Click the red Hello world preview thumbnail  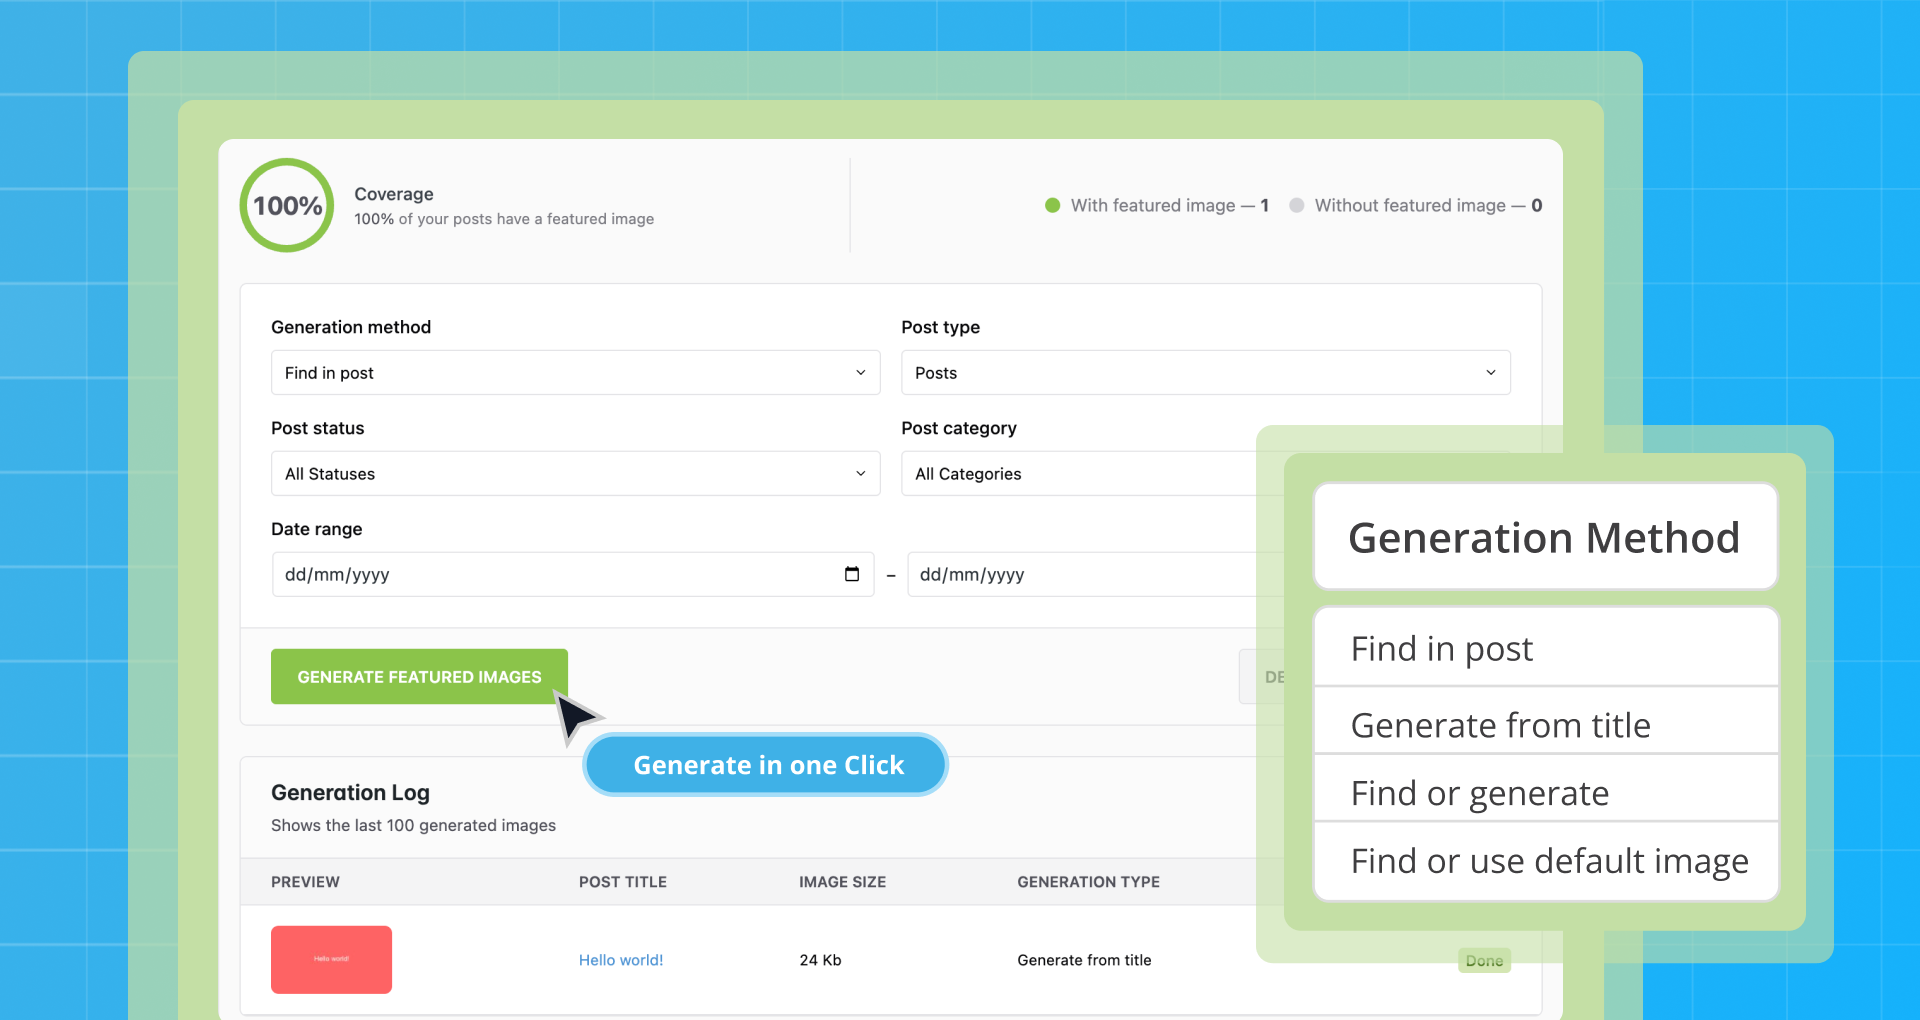331,959
